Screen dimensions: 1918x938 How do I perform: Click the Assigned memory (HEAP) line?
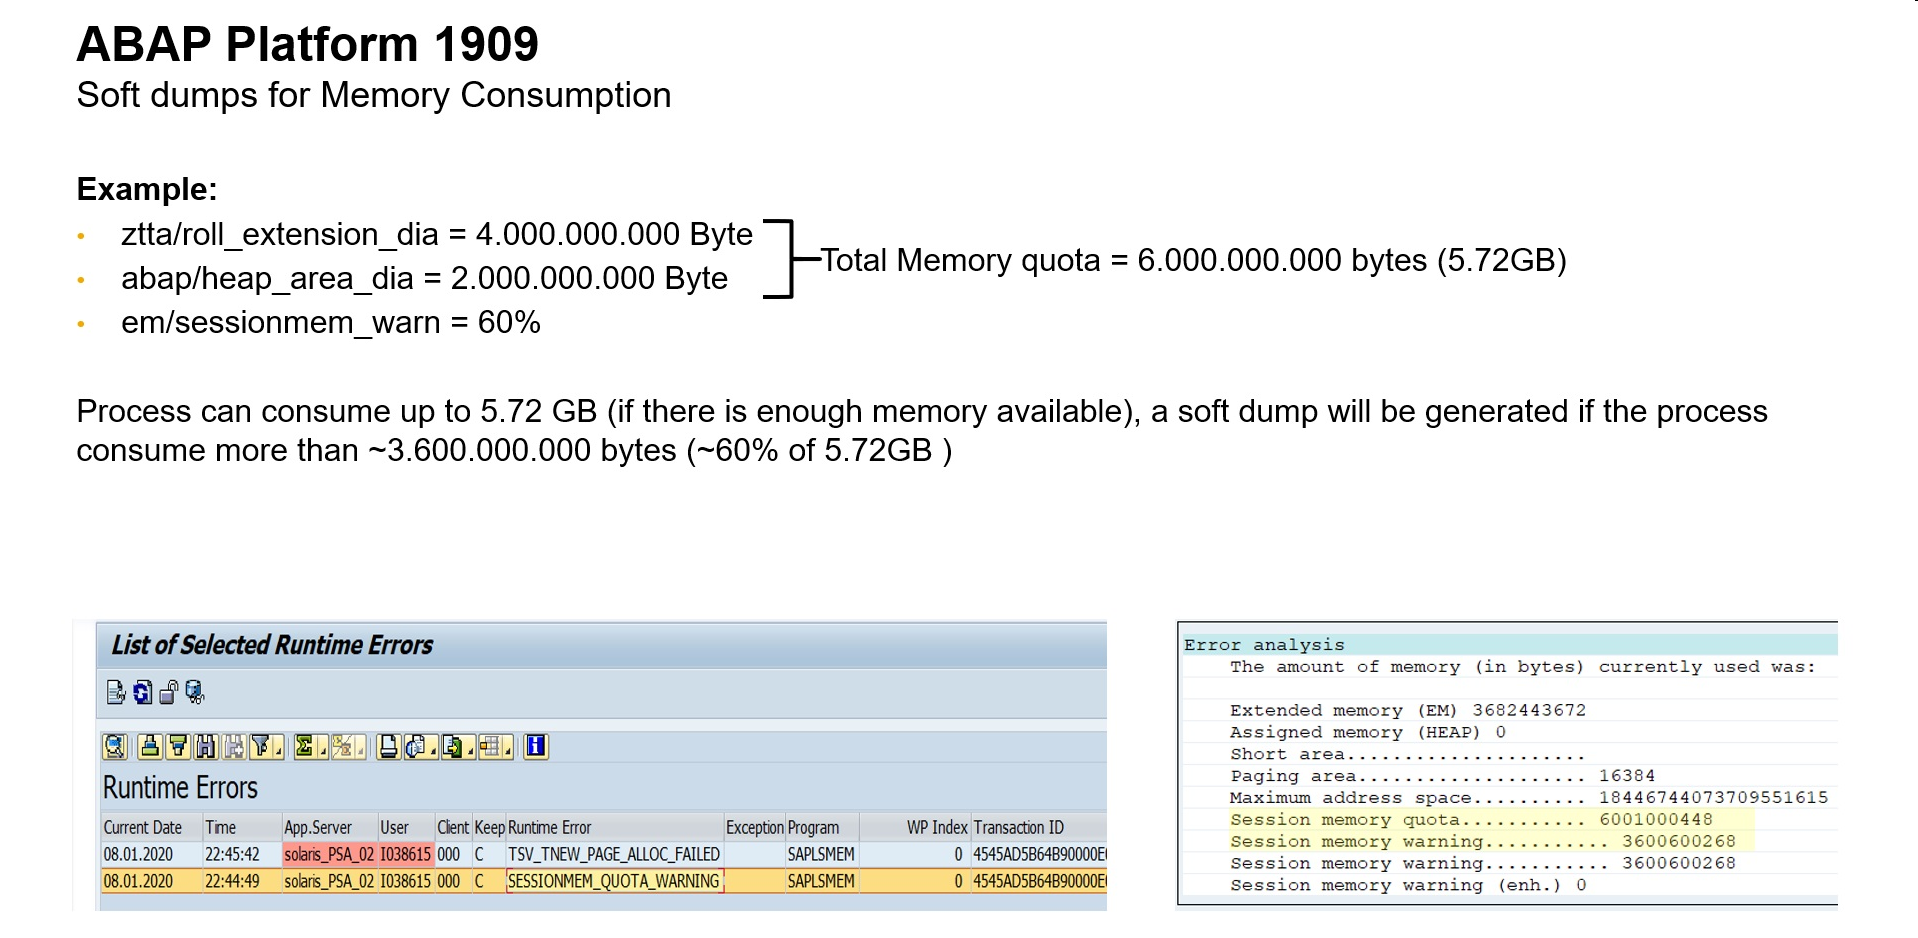1368,732
